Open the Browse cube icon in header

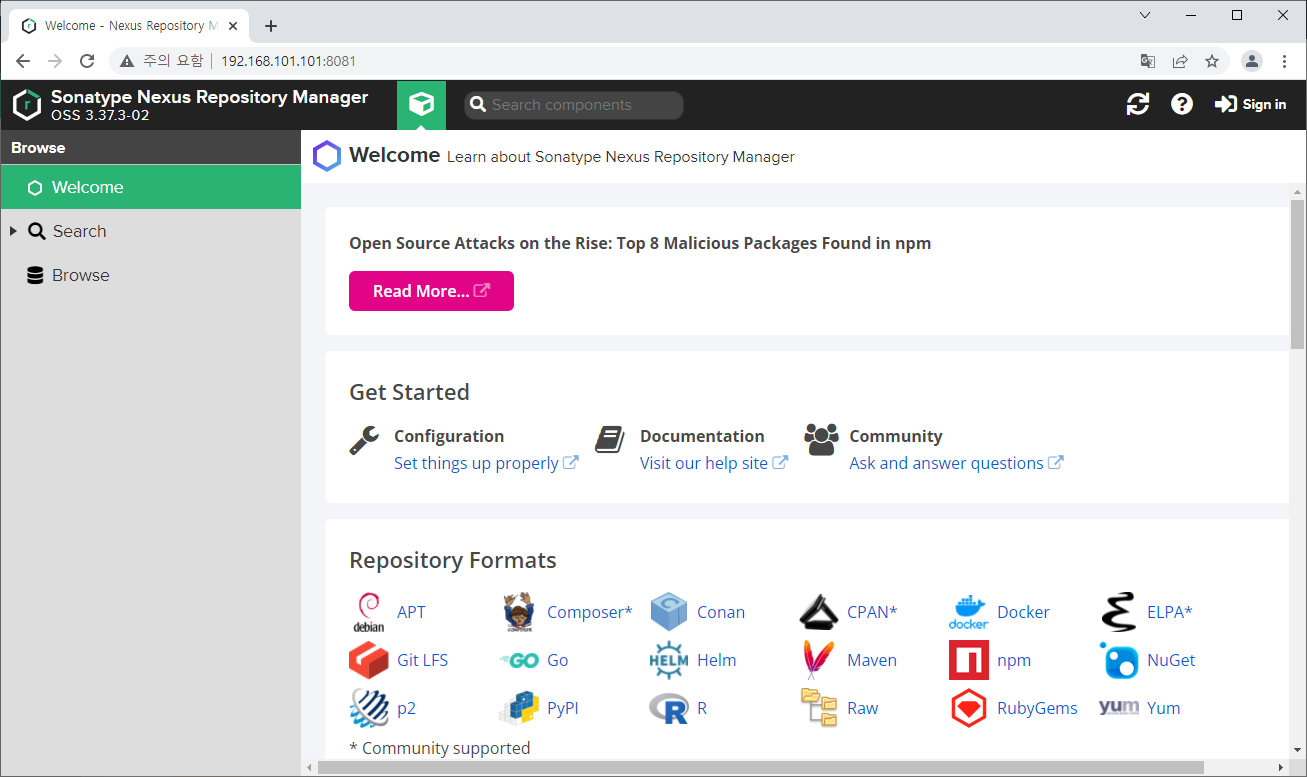click(421, 105)
